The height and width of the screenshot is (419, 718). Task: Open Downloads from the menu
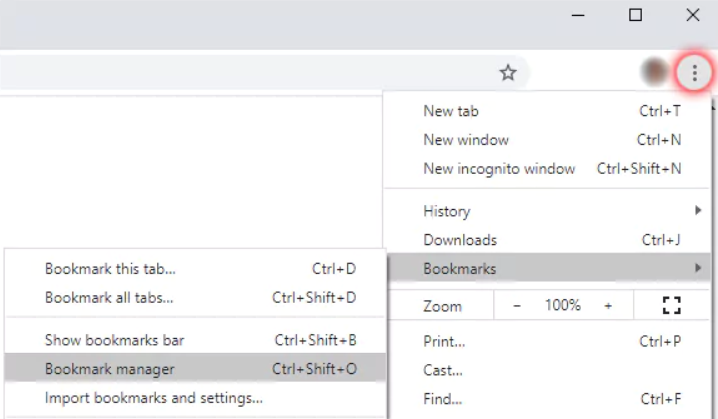[547, 240]
